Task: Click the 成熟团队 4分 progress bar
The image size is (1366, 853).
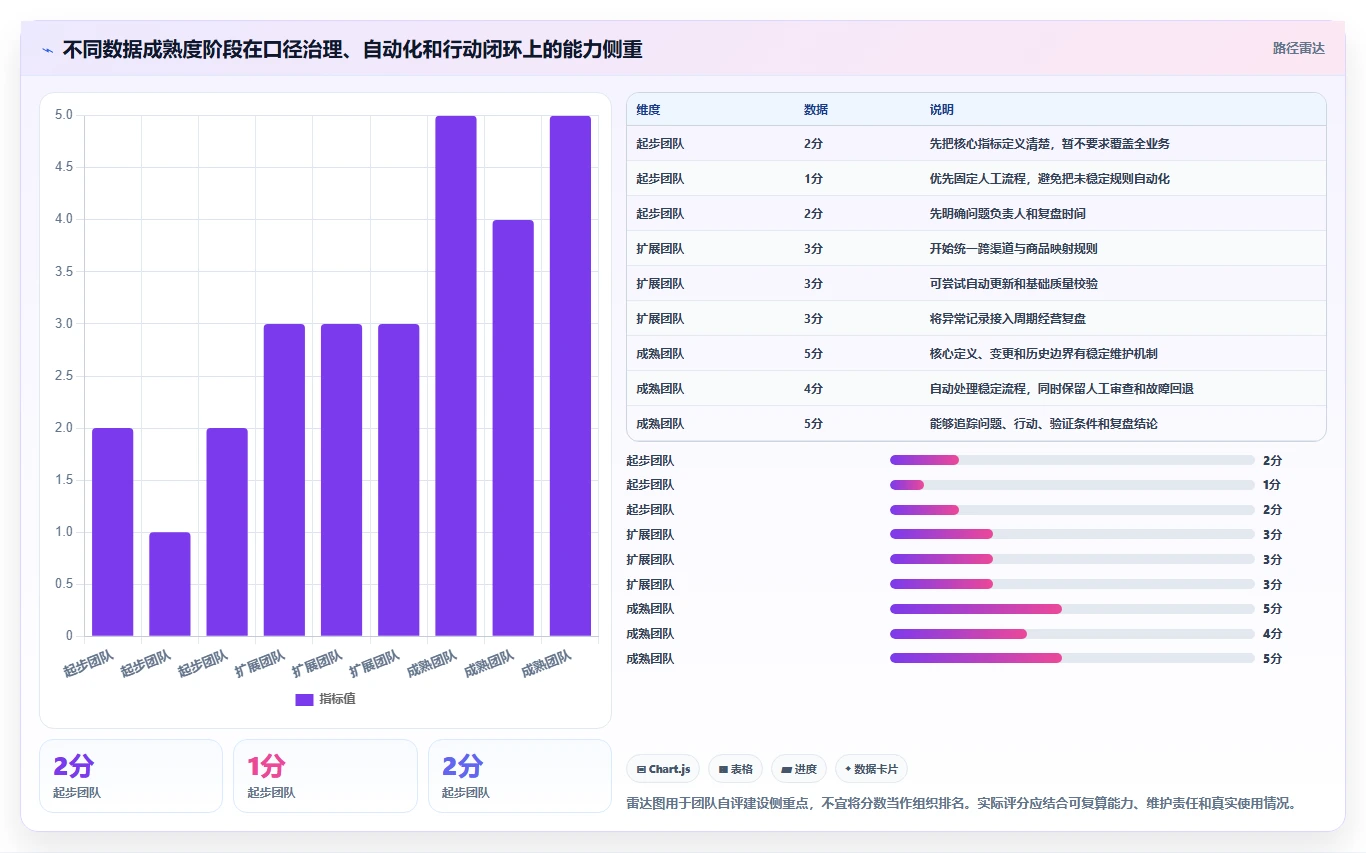Action: click(1072, 634)
